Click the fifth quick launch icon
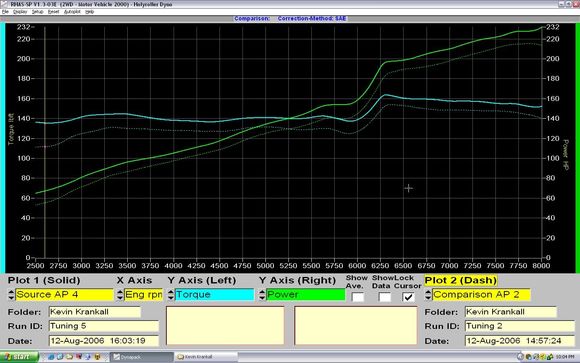The height and width of the screenshot is (363, 580). pos(88,357)
